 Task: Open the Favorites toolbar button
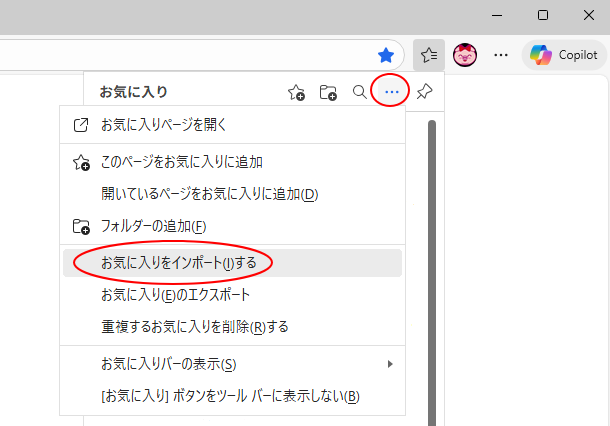pyautogui.click(x=429, y=55)
